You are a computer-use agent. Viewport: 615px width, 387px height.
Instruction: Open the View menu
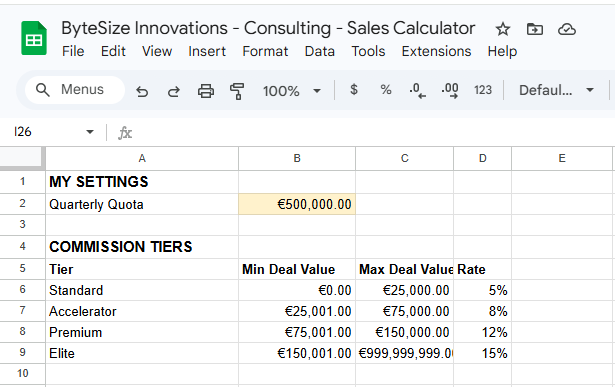click(157, 51)
